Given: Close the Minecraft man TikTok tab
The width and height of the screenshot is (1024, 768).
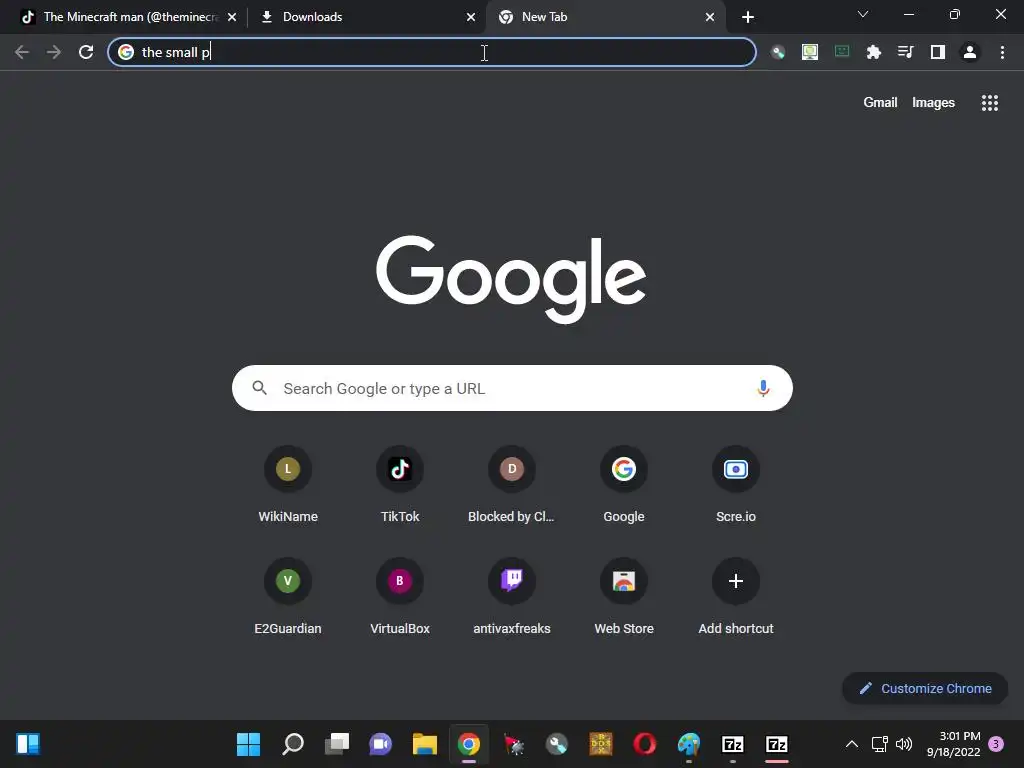Looking at the screenshot, I should coord(232,17).
